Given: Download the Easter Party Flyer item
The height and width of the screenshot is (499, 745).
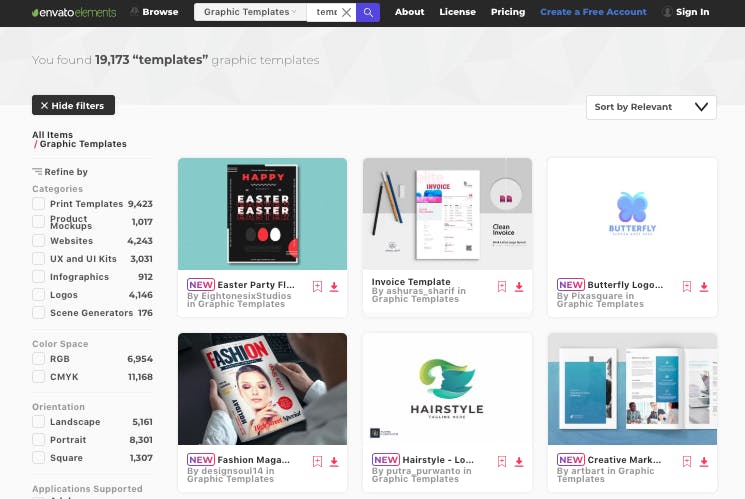Looking at the screenshot, I should [334, 287].
